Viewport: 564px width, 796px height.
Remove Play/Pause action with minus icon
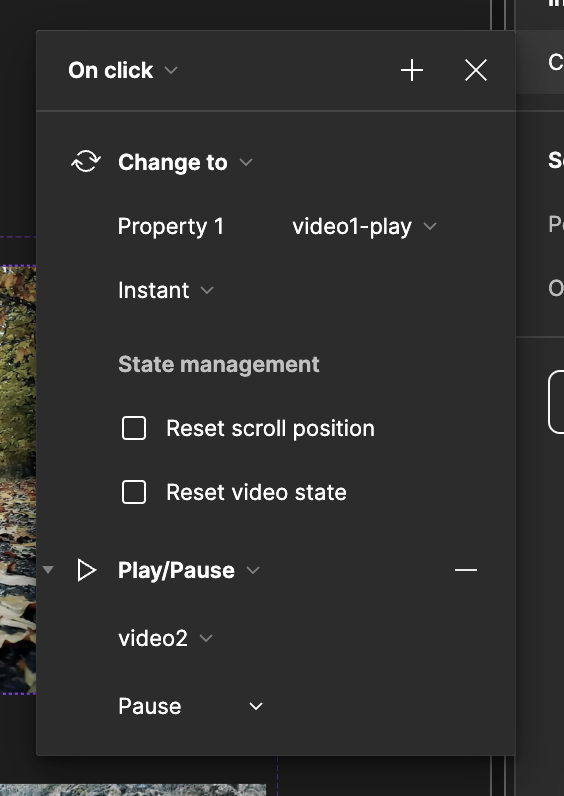click(x=466, y=570)
